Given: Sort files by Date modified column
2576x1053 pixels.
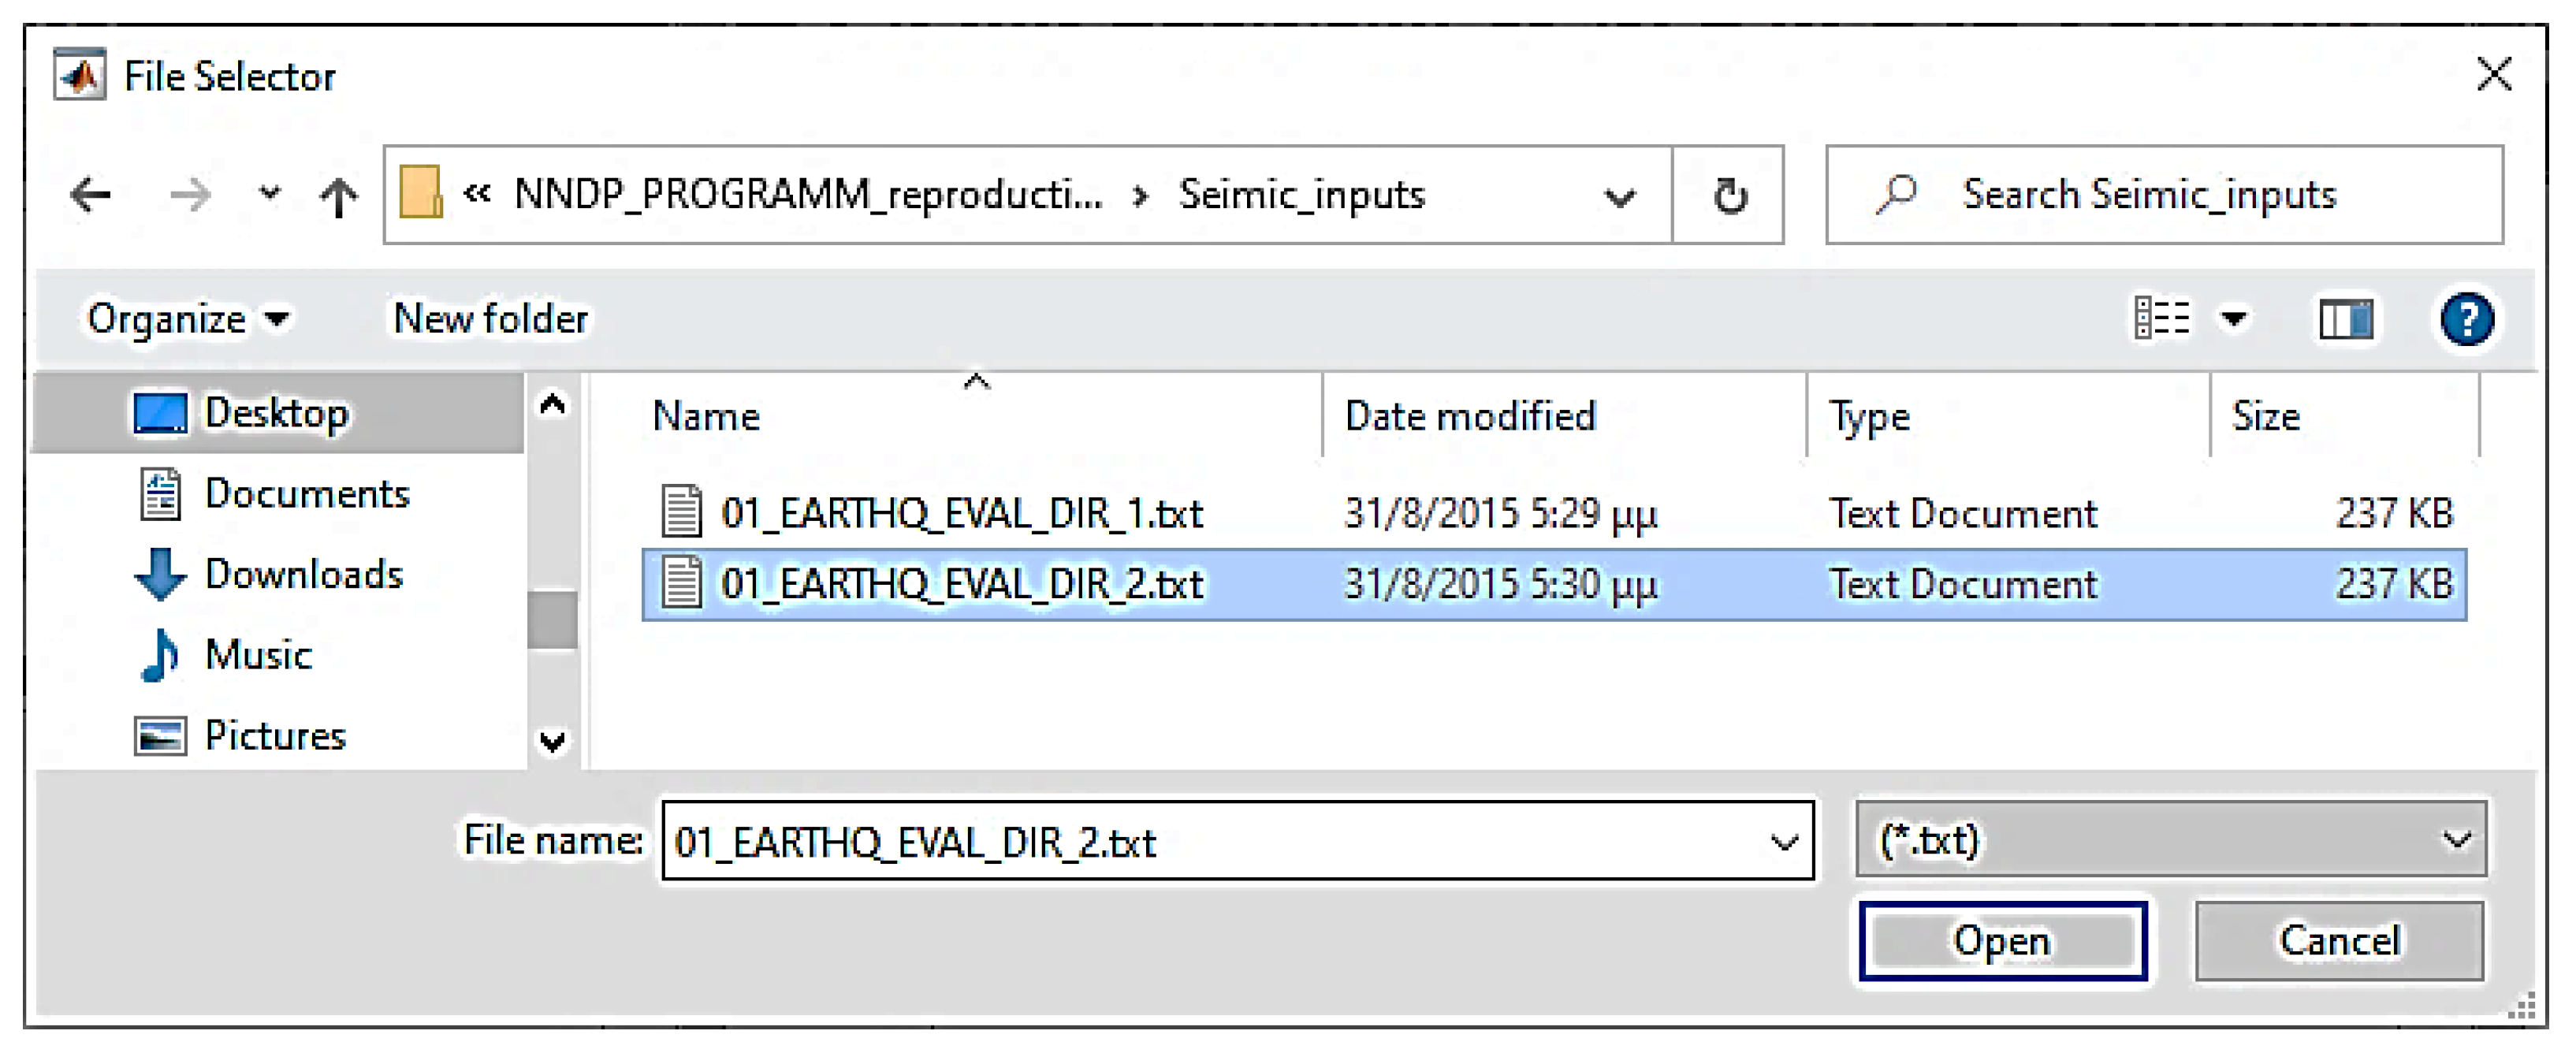Looking at the screenshot, I should point(1469,416).
